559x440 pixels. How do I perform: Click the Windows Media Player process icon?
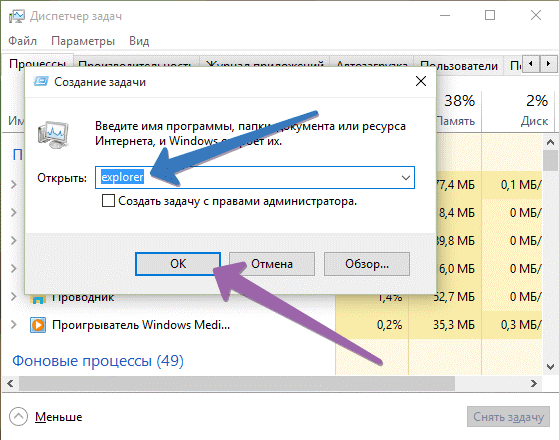(x=38, y=325)
